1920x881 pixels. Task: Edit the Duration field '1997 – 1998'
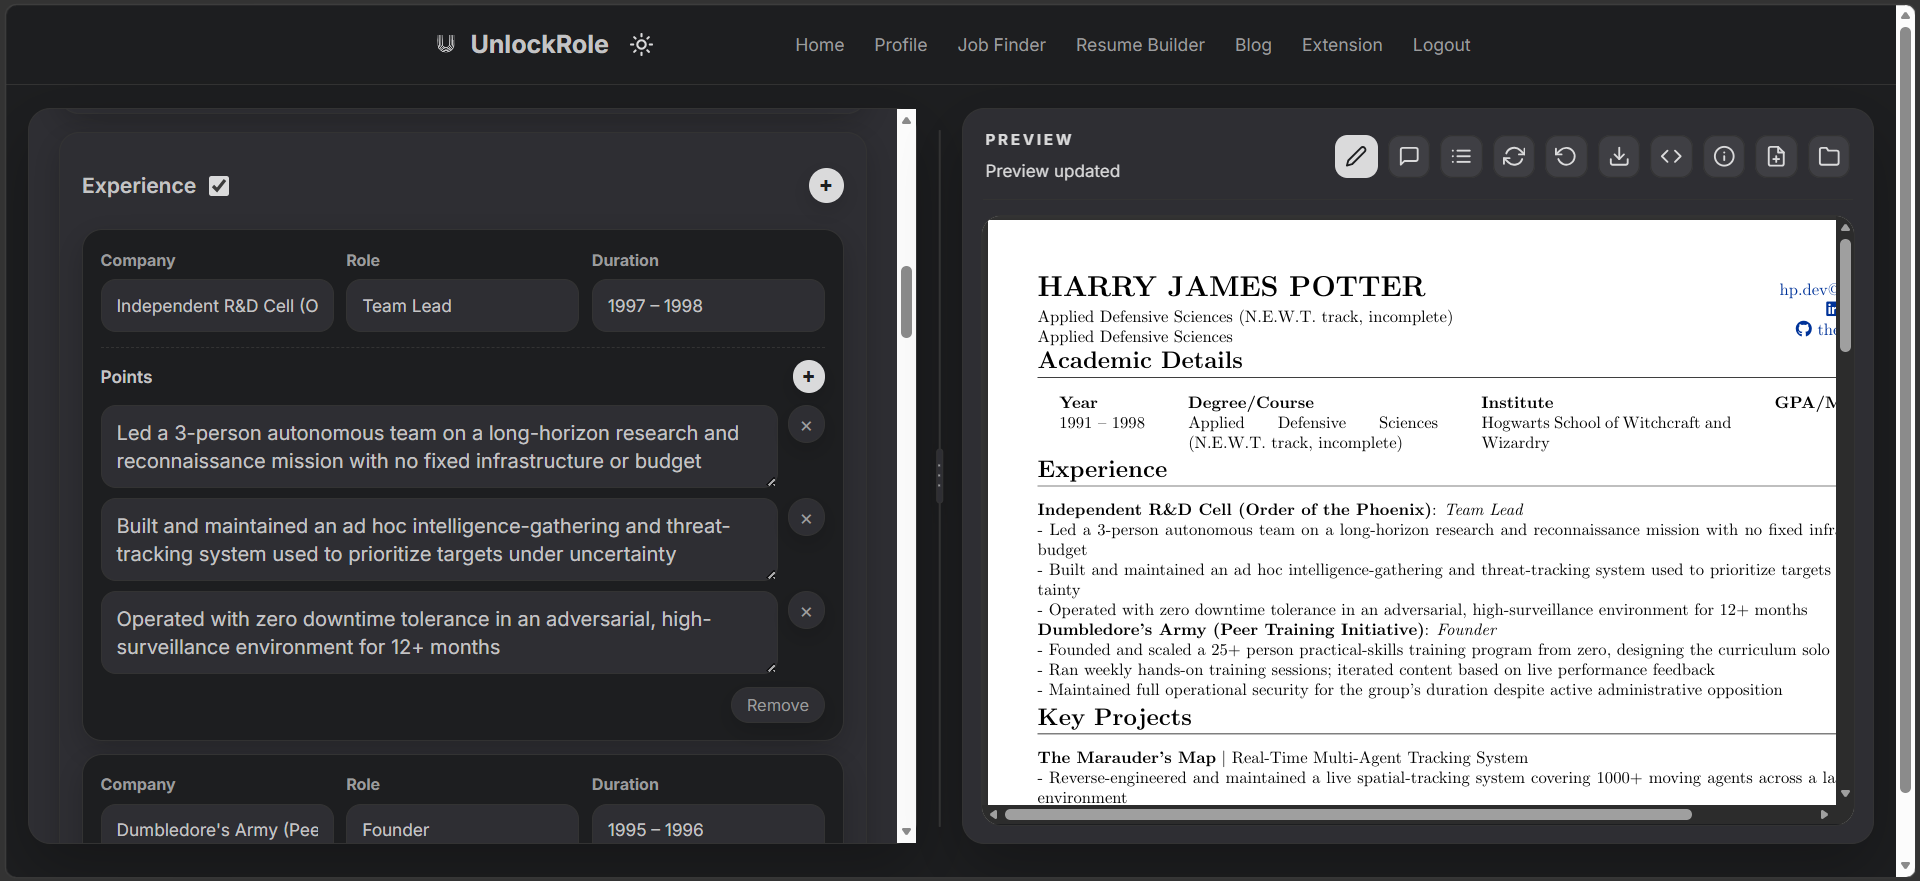click(708, 306)
